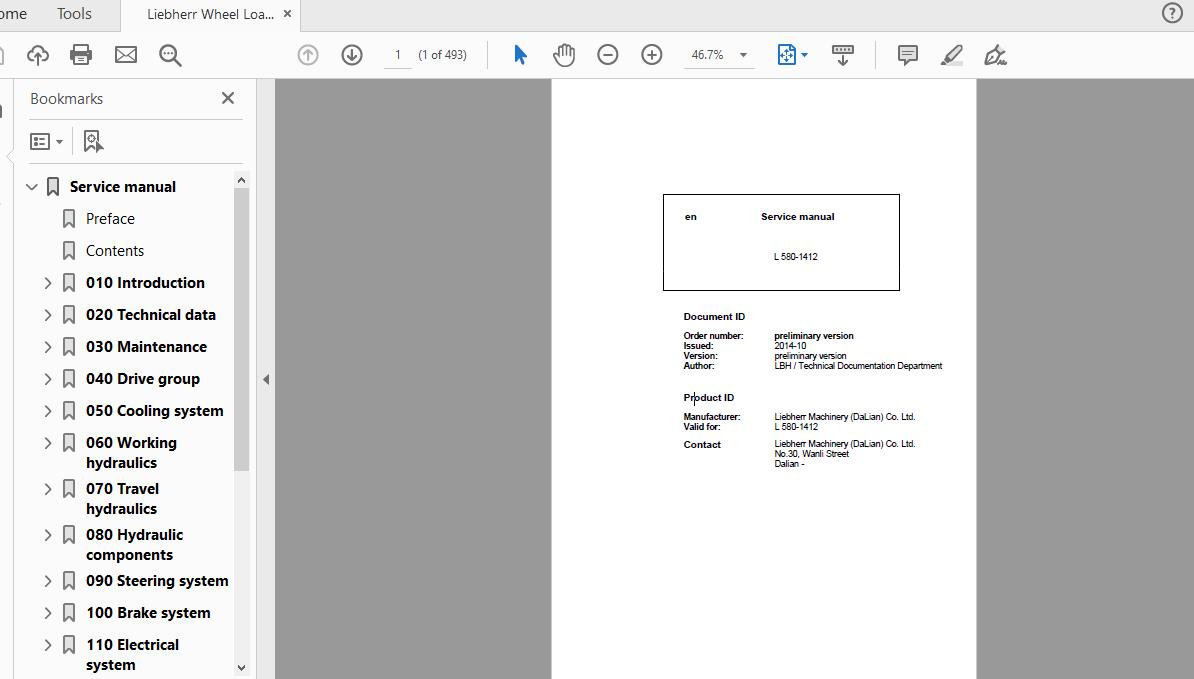Image resolution: width=1194 pixels, height=679 pixels.
Task: Expand the 080 Hydraulic components bookmark
Action: click(47, 535)
